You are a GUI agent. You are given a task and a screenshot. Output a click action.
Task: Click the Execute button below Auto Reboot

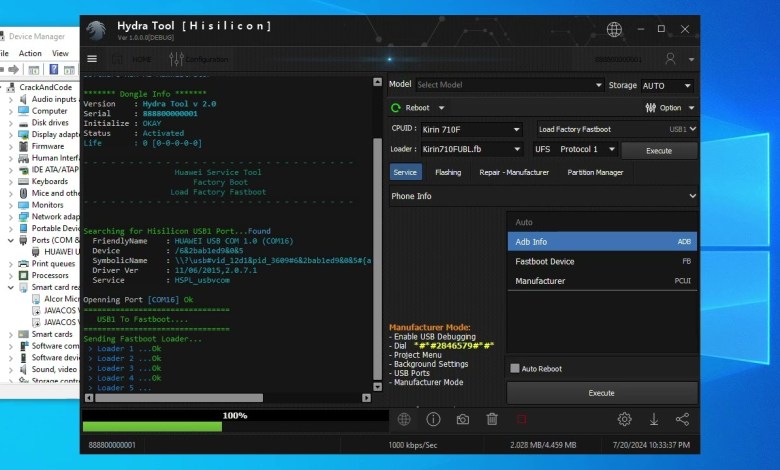(x=601, y=393)
